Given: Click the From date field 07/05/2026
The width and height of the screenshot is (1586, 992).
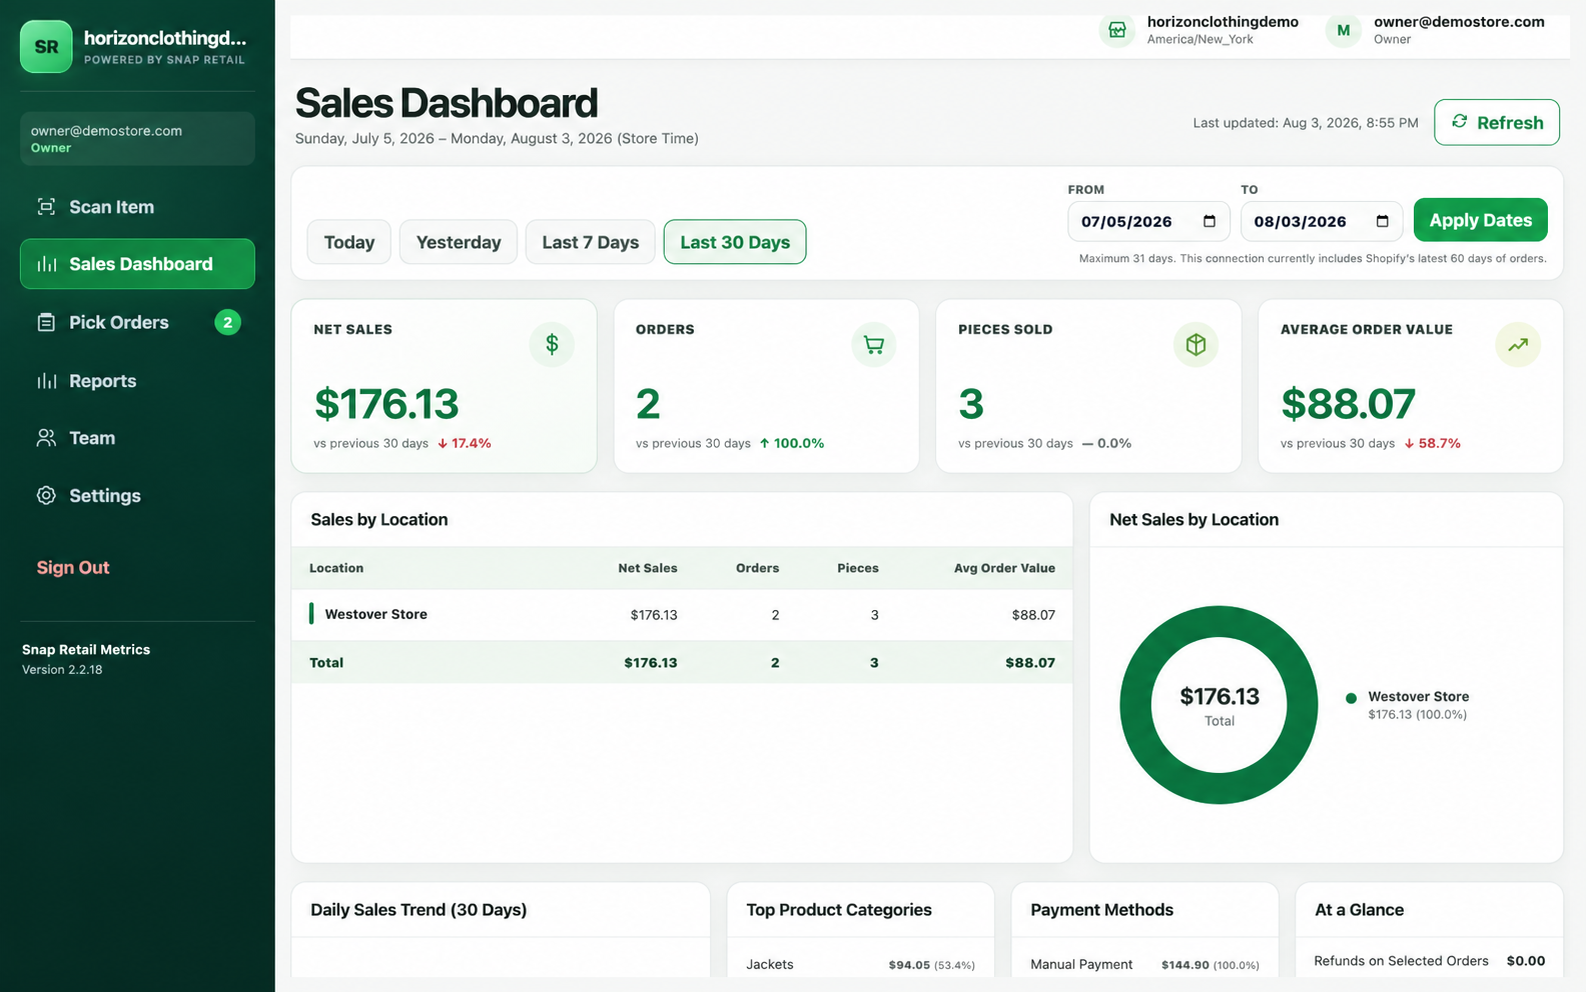Looking at the screenshot, I should tap(1149, 221).
